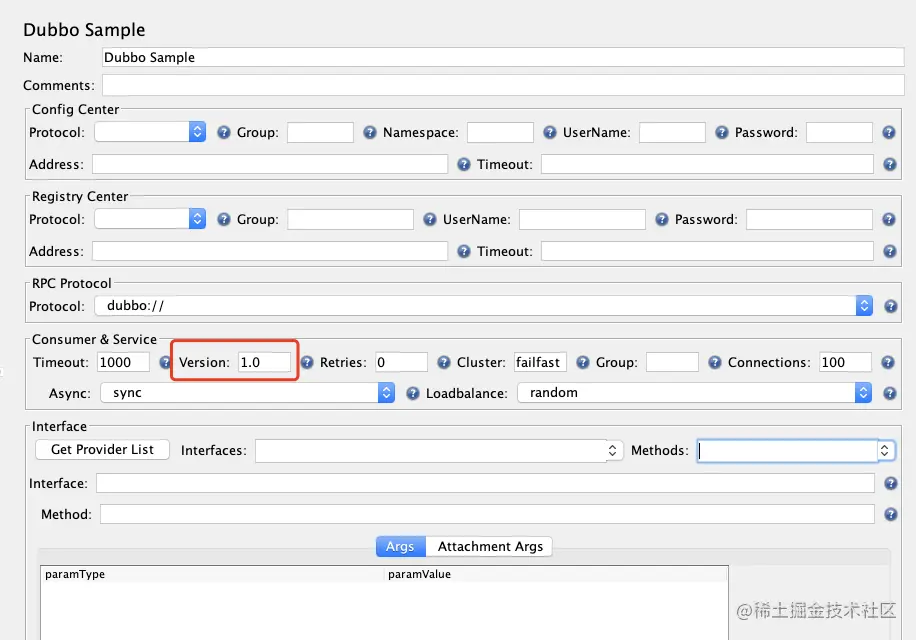Click help icon after Registry Center Group field

point(430,220)
